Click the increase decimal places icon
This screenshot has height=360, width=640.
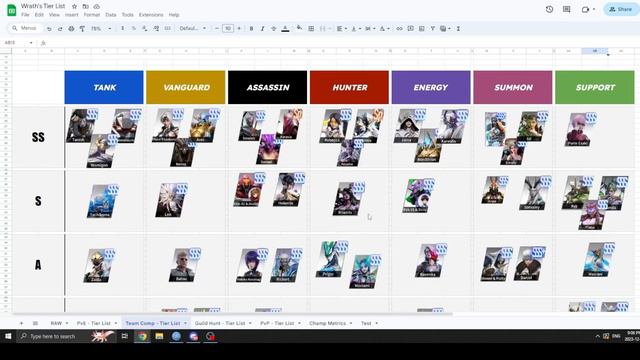click(156, 29)
